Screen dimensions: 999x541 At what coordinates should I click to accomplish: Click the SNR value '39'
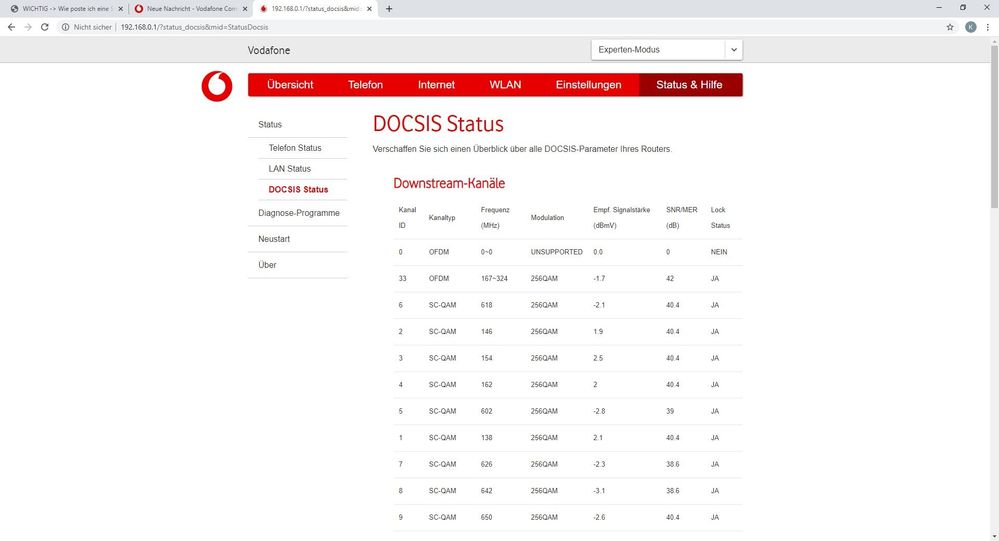670,412
